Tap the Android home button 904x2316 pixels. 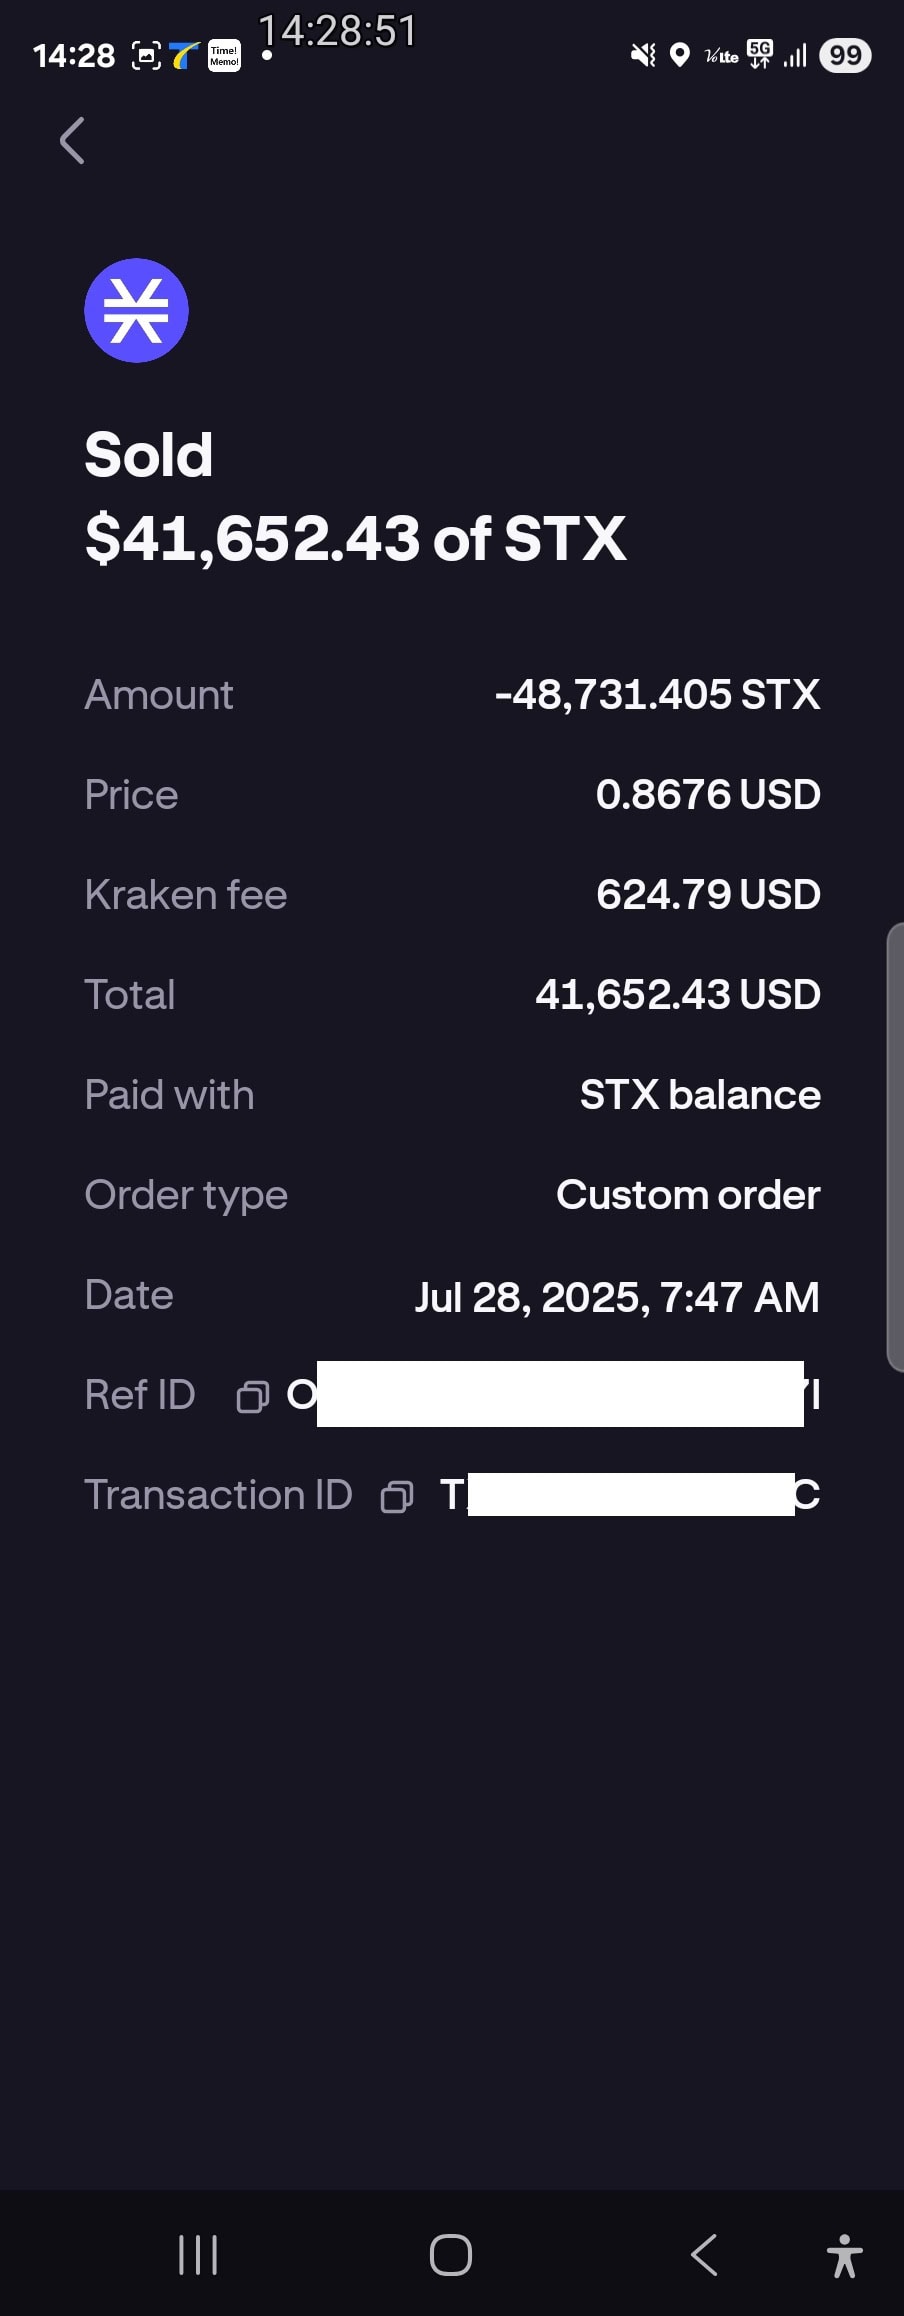pos(451,2255)
